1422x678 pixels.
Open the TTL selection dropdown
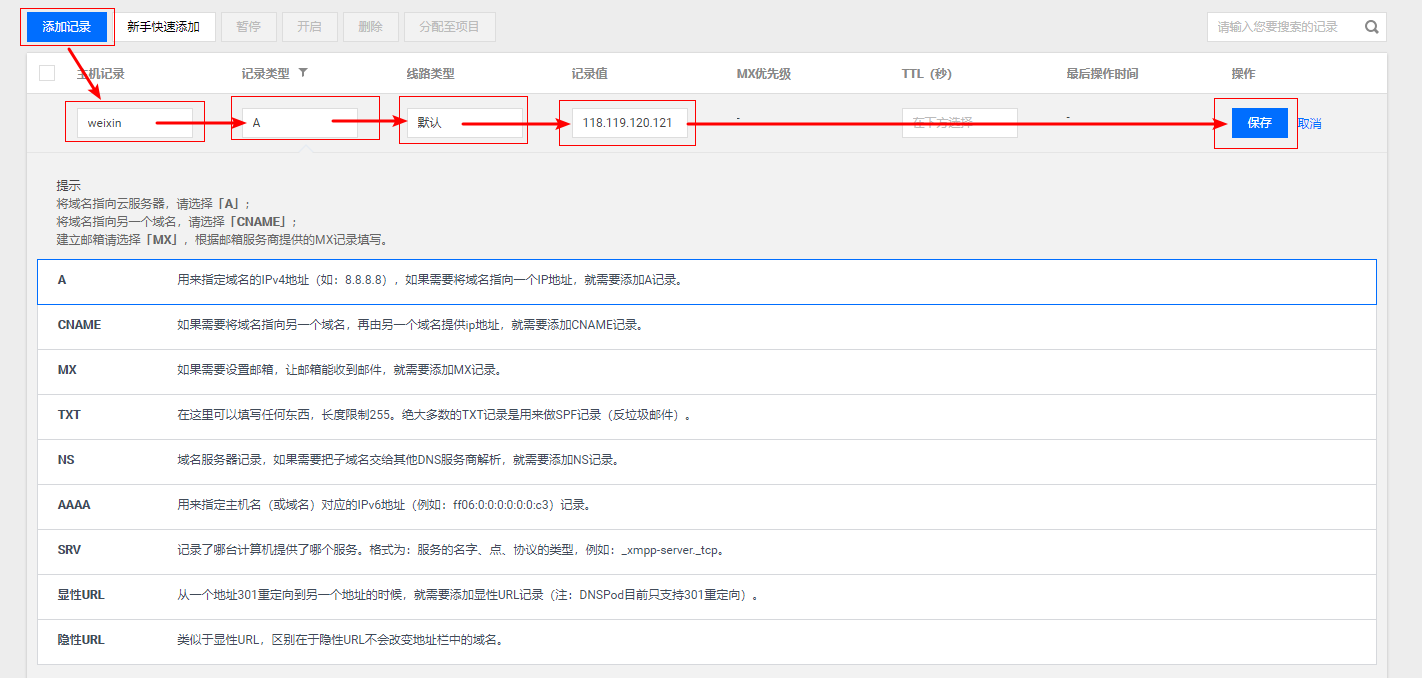[959, 123]
